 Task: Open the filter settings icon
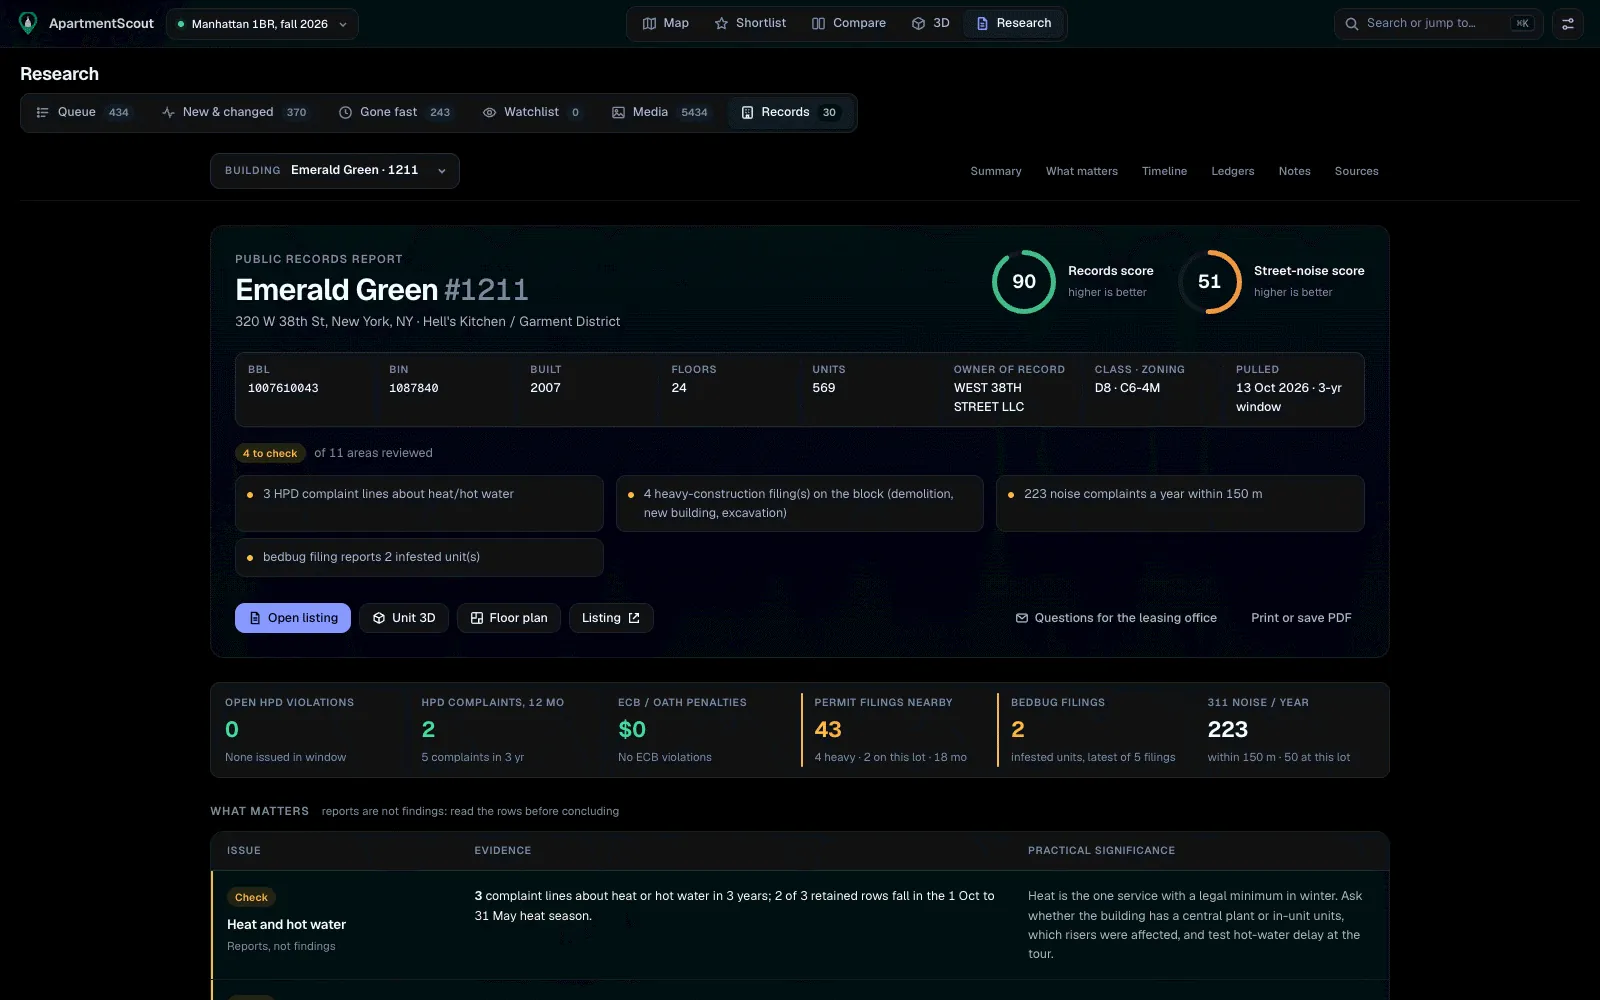tap(1568, 23)
